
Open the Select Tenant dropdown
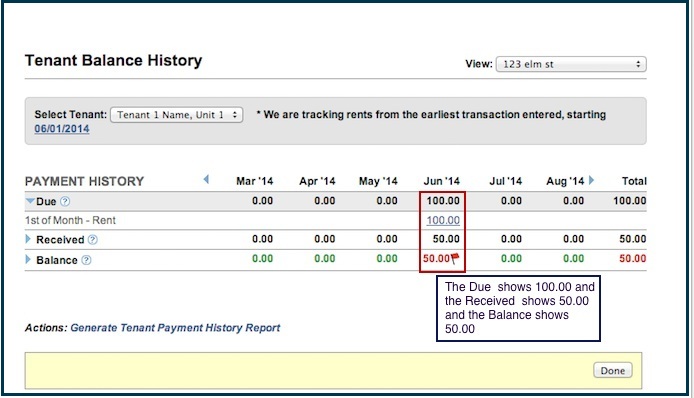click(177, 115)
